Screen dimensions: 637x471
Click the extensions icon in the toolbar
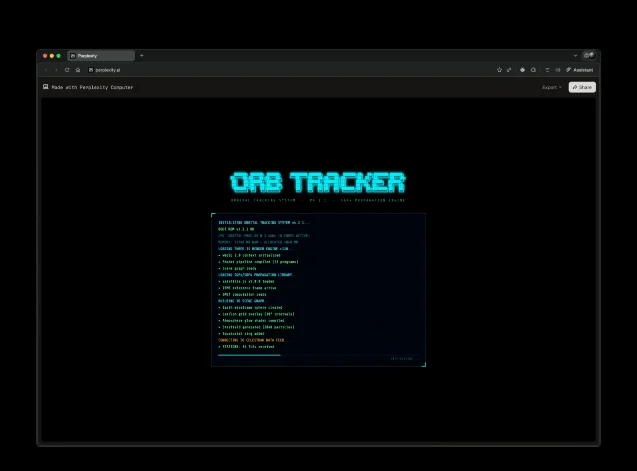pyautogui.click(x=533, y=70)
